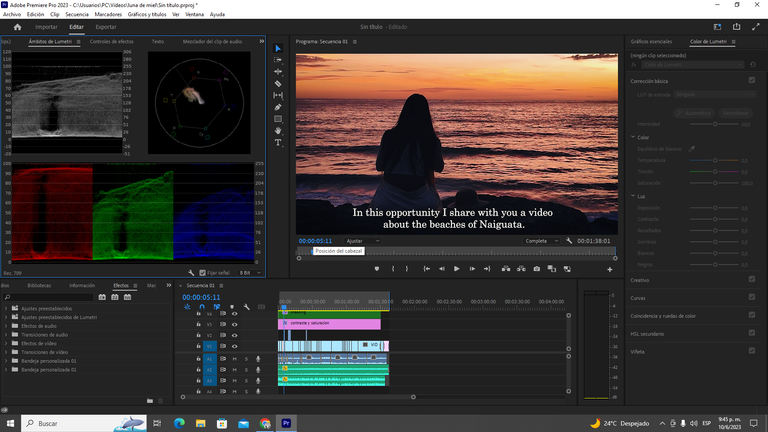The width and height of the screenshot is (768, 432).
Task: Select the Track Select Forward tool
Action: click(x=278, y=60)
